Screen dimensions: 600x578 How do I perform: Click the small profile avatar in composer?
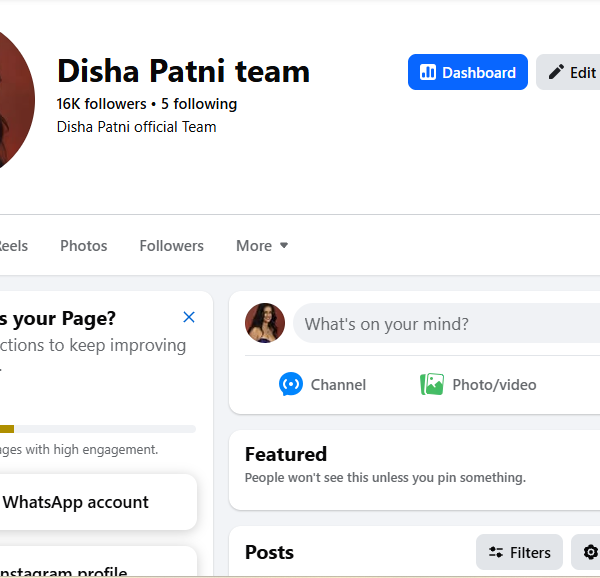(x=265, y=323)
